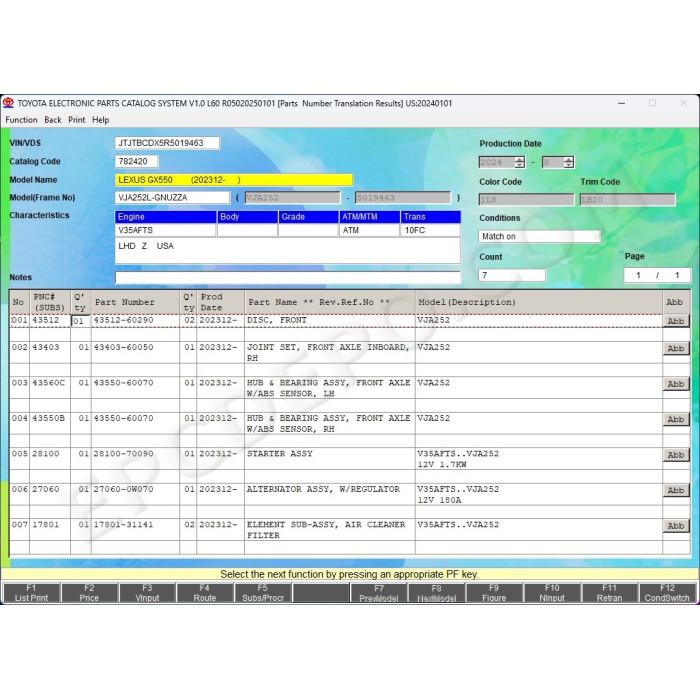Click the VIN/VDS input field

167,143
